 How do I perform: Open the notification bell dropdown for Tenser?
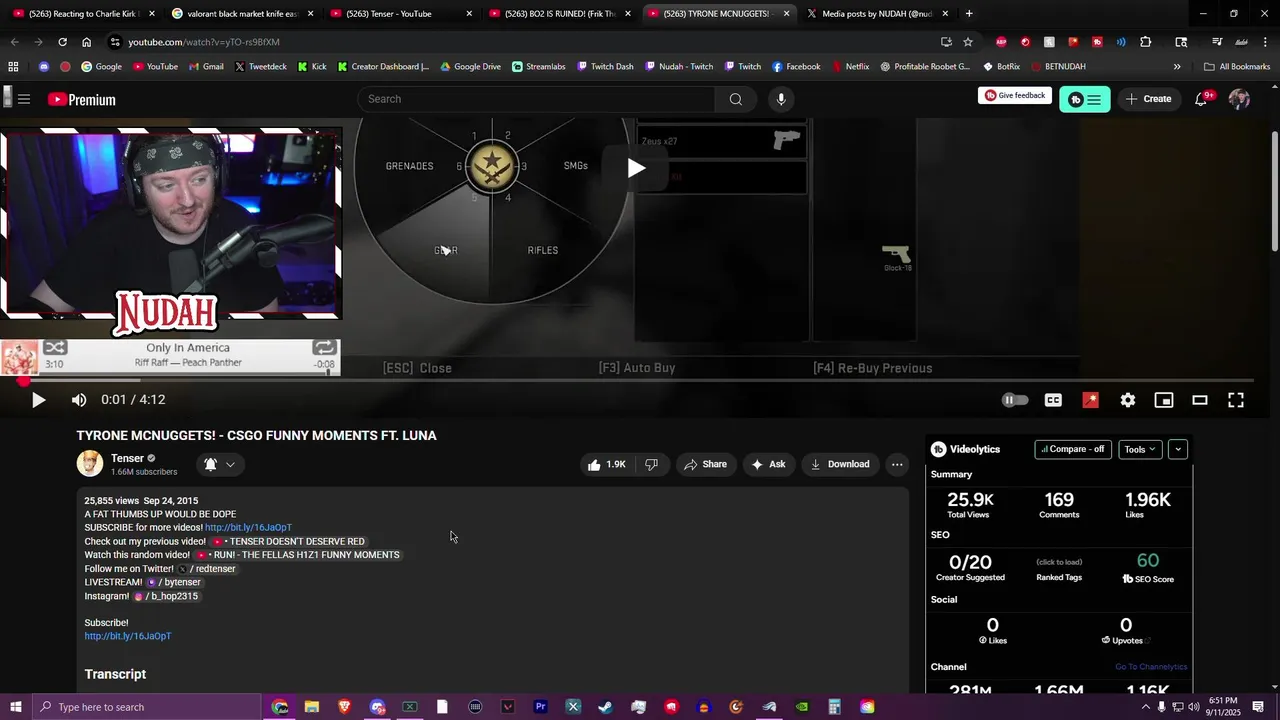219,464
